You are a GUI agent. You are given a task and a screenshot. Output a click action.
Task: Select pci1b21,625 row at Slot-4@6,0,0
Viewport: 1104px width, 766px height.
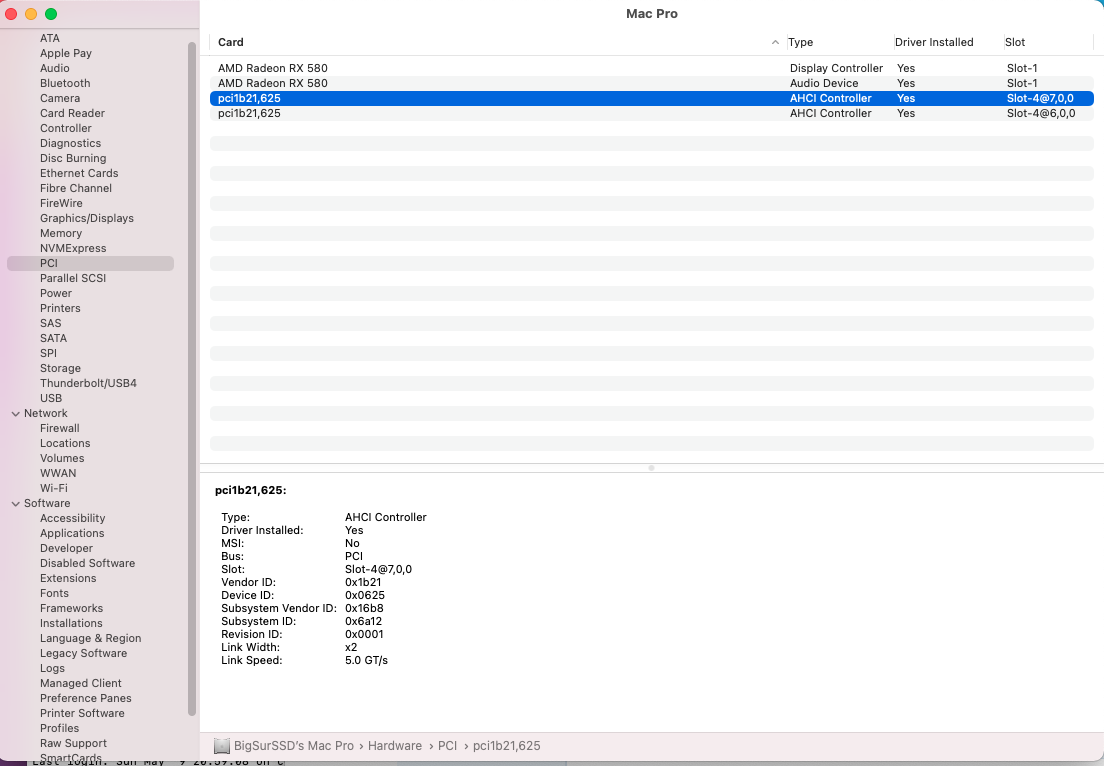coord(651,113)
